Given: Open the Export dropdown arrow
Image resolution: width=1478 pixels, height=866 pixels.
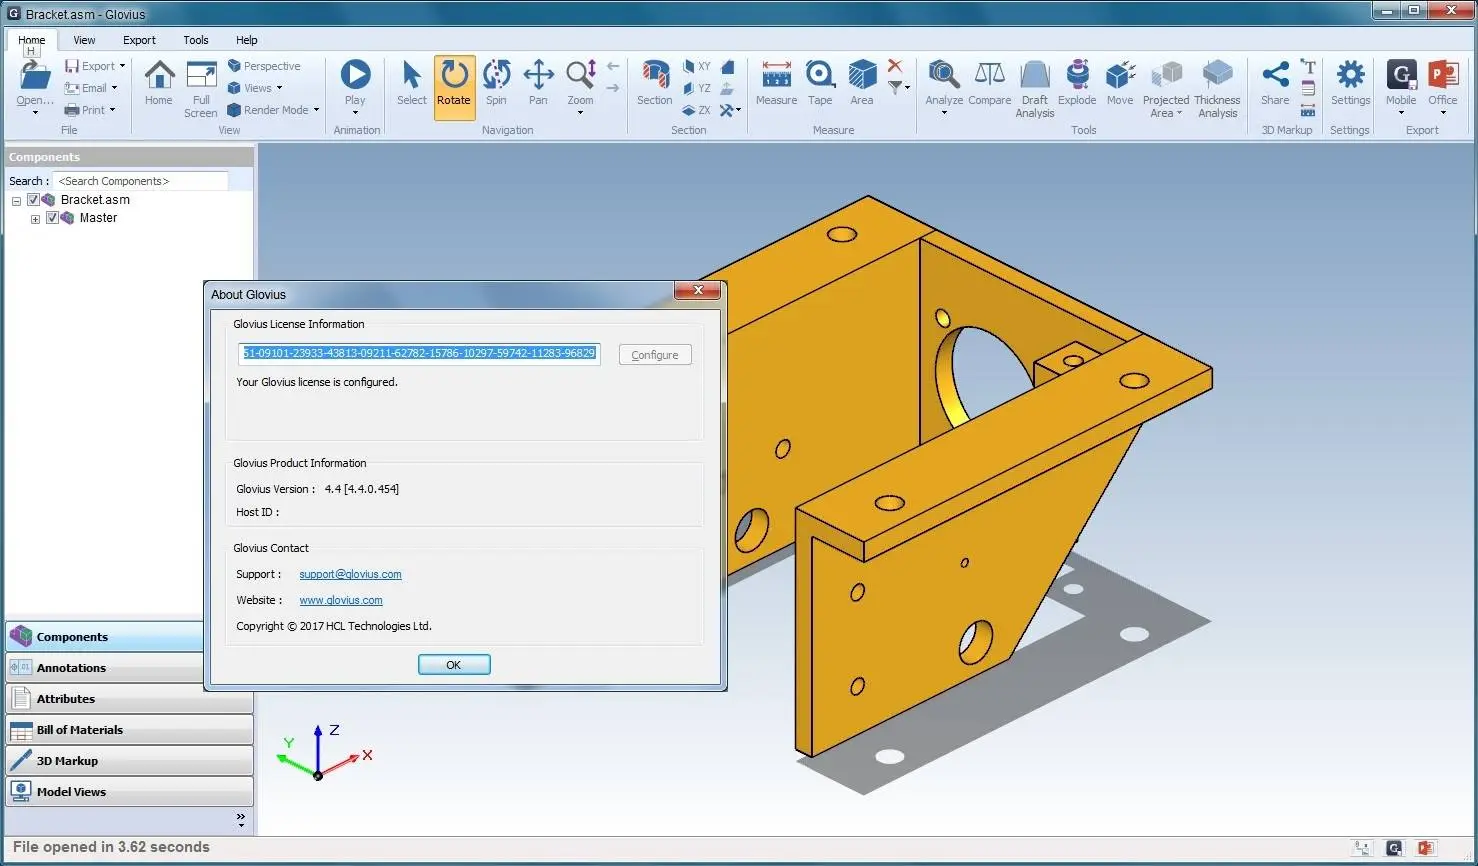Looking at the screenshot, I should [122, 66].
